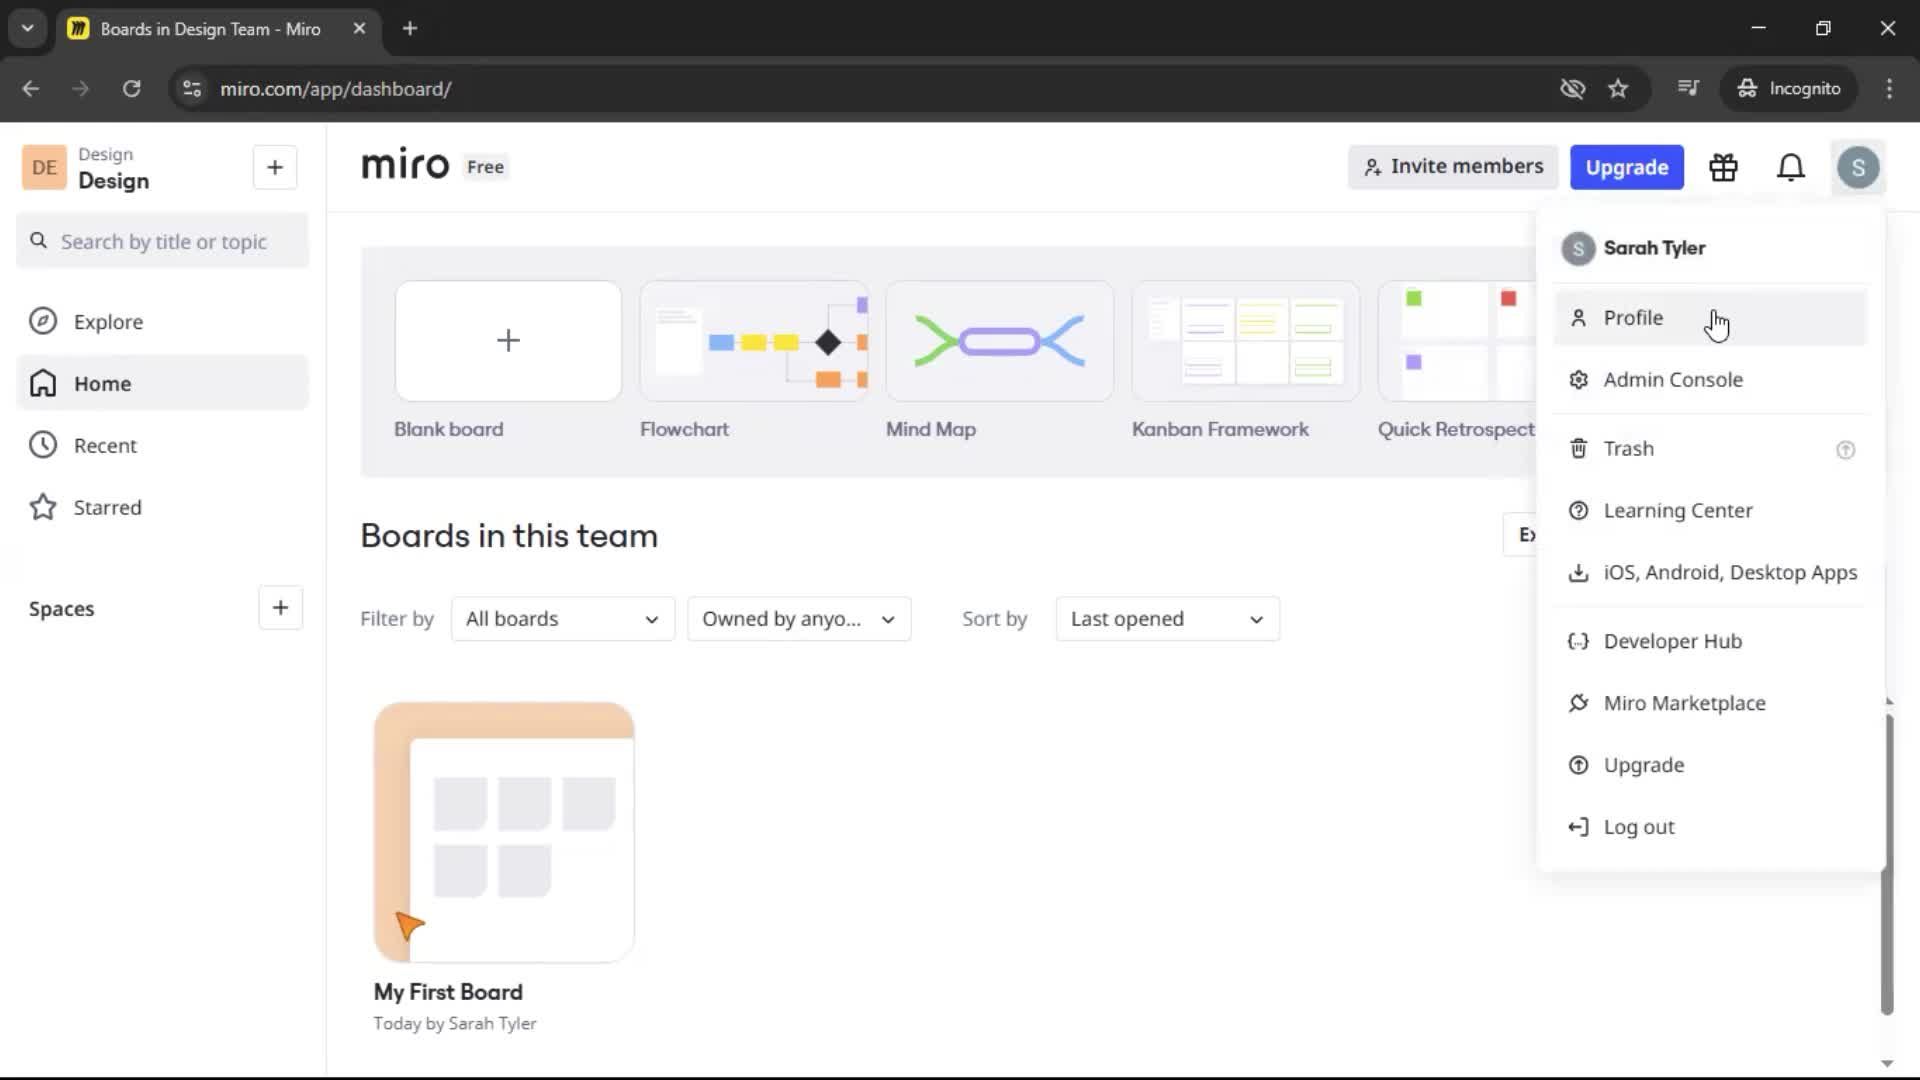This screenshot has height=1080, width=1920.
Task: Click Sarah Tyler name in menu header
Action: click(1654, 248)
